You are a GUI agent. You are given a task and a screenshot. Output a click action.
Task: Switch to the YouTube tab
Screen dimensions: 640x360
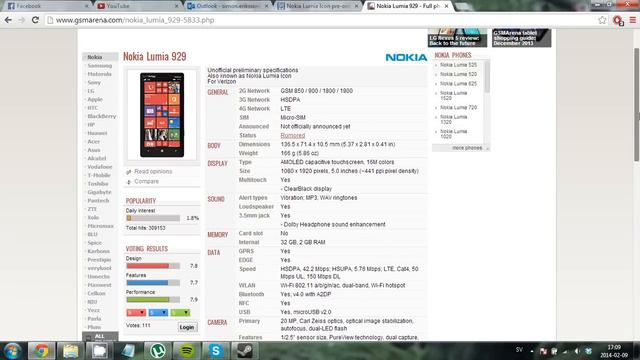(137, 6)
